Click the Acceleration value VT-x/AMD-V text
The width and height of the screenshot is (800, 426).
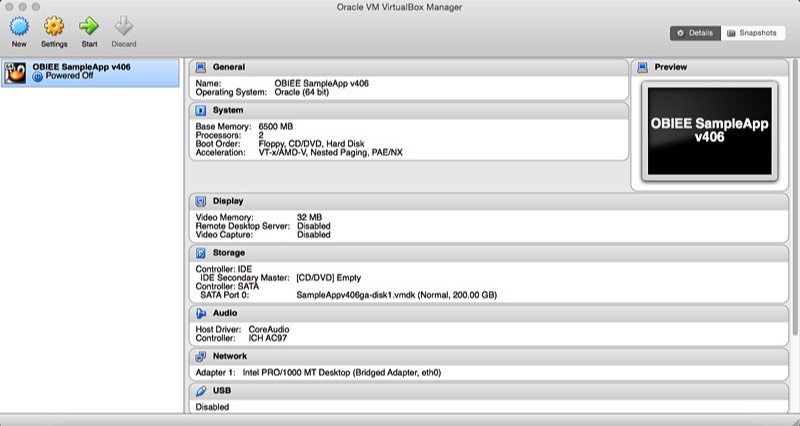pos(331,153)
